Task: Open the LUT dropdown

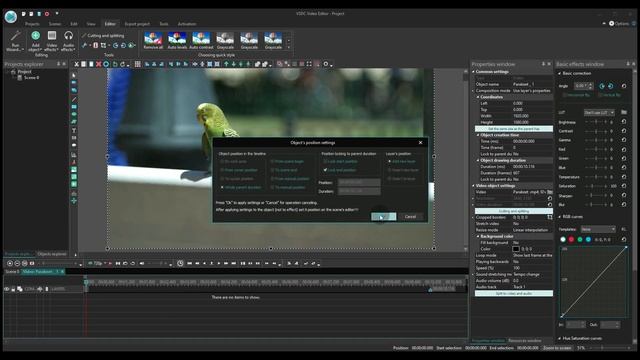Action: [x=599, y=112]
